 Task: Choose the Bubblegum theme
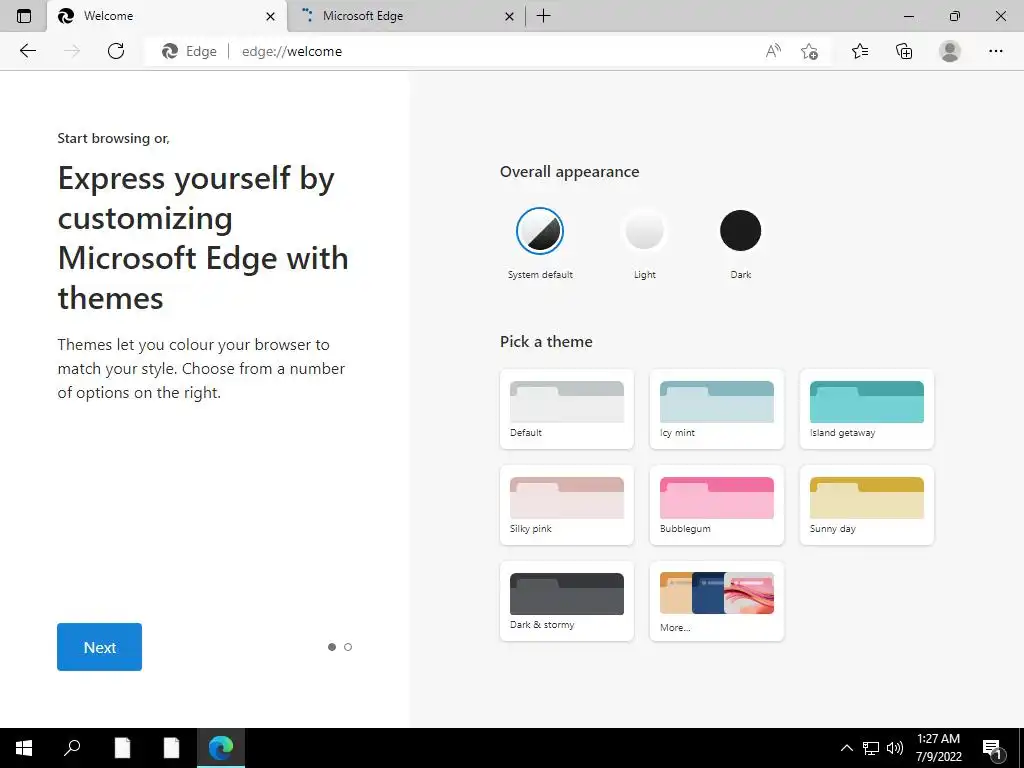point(716,505)
